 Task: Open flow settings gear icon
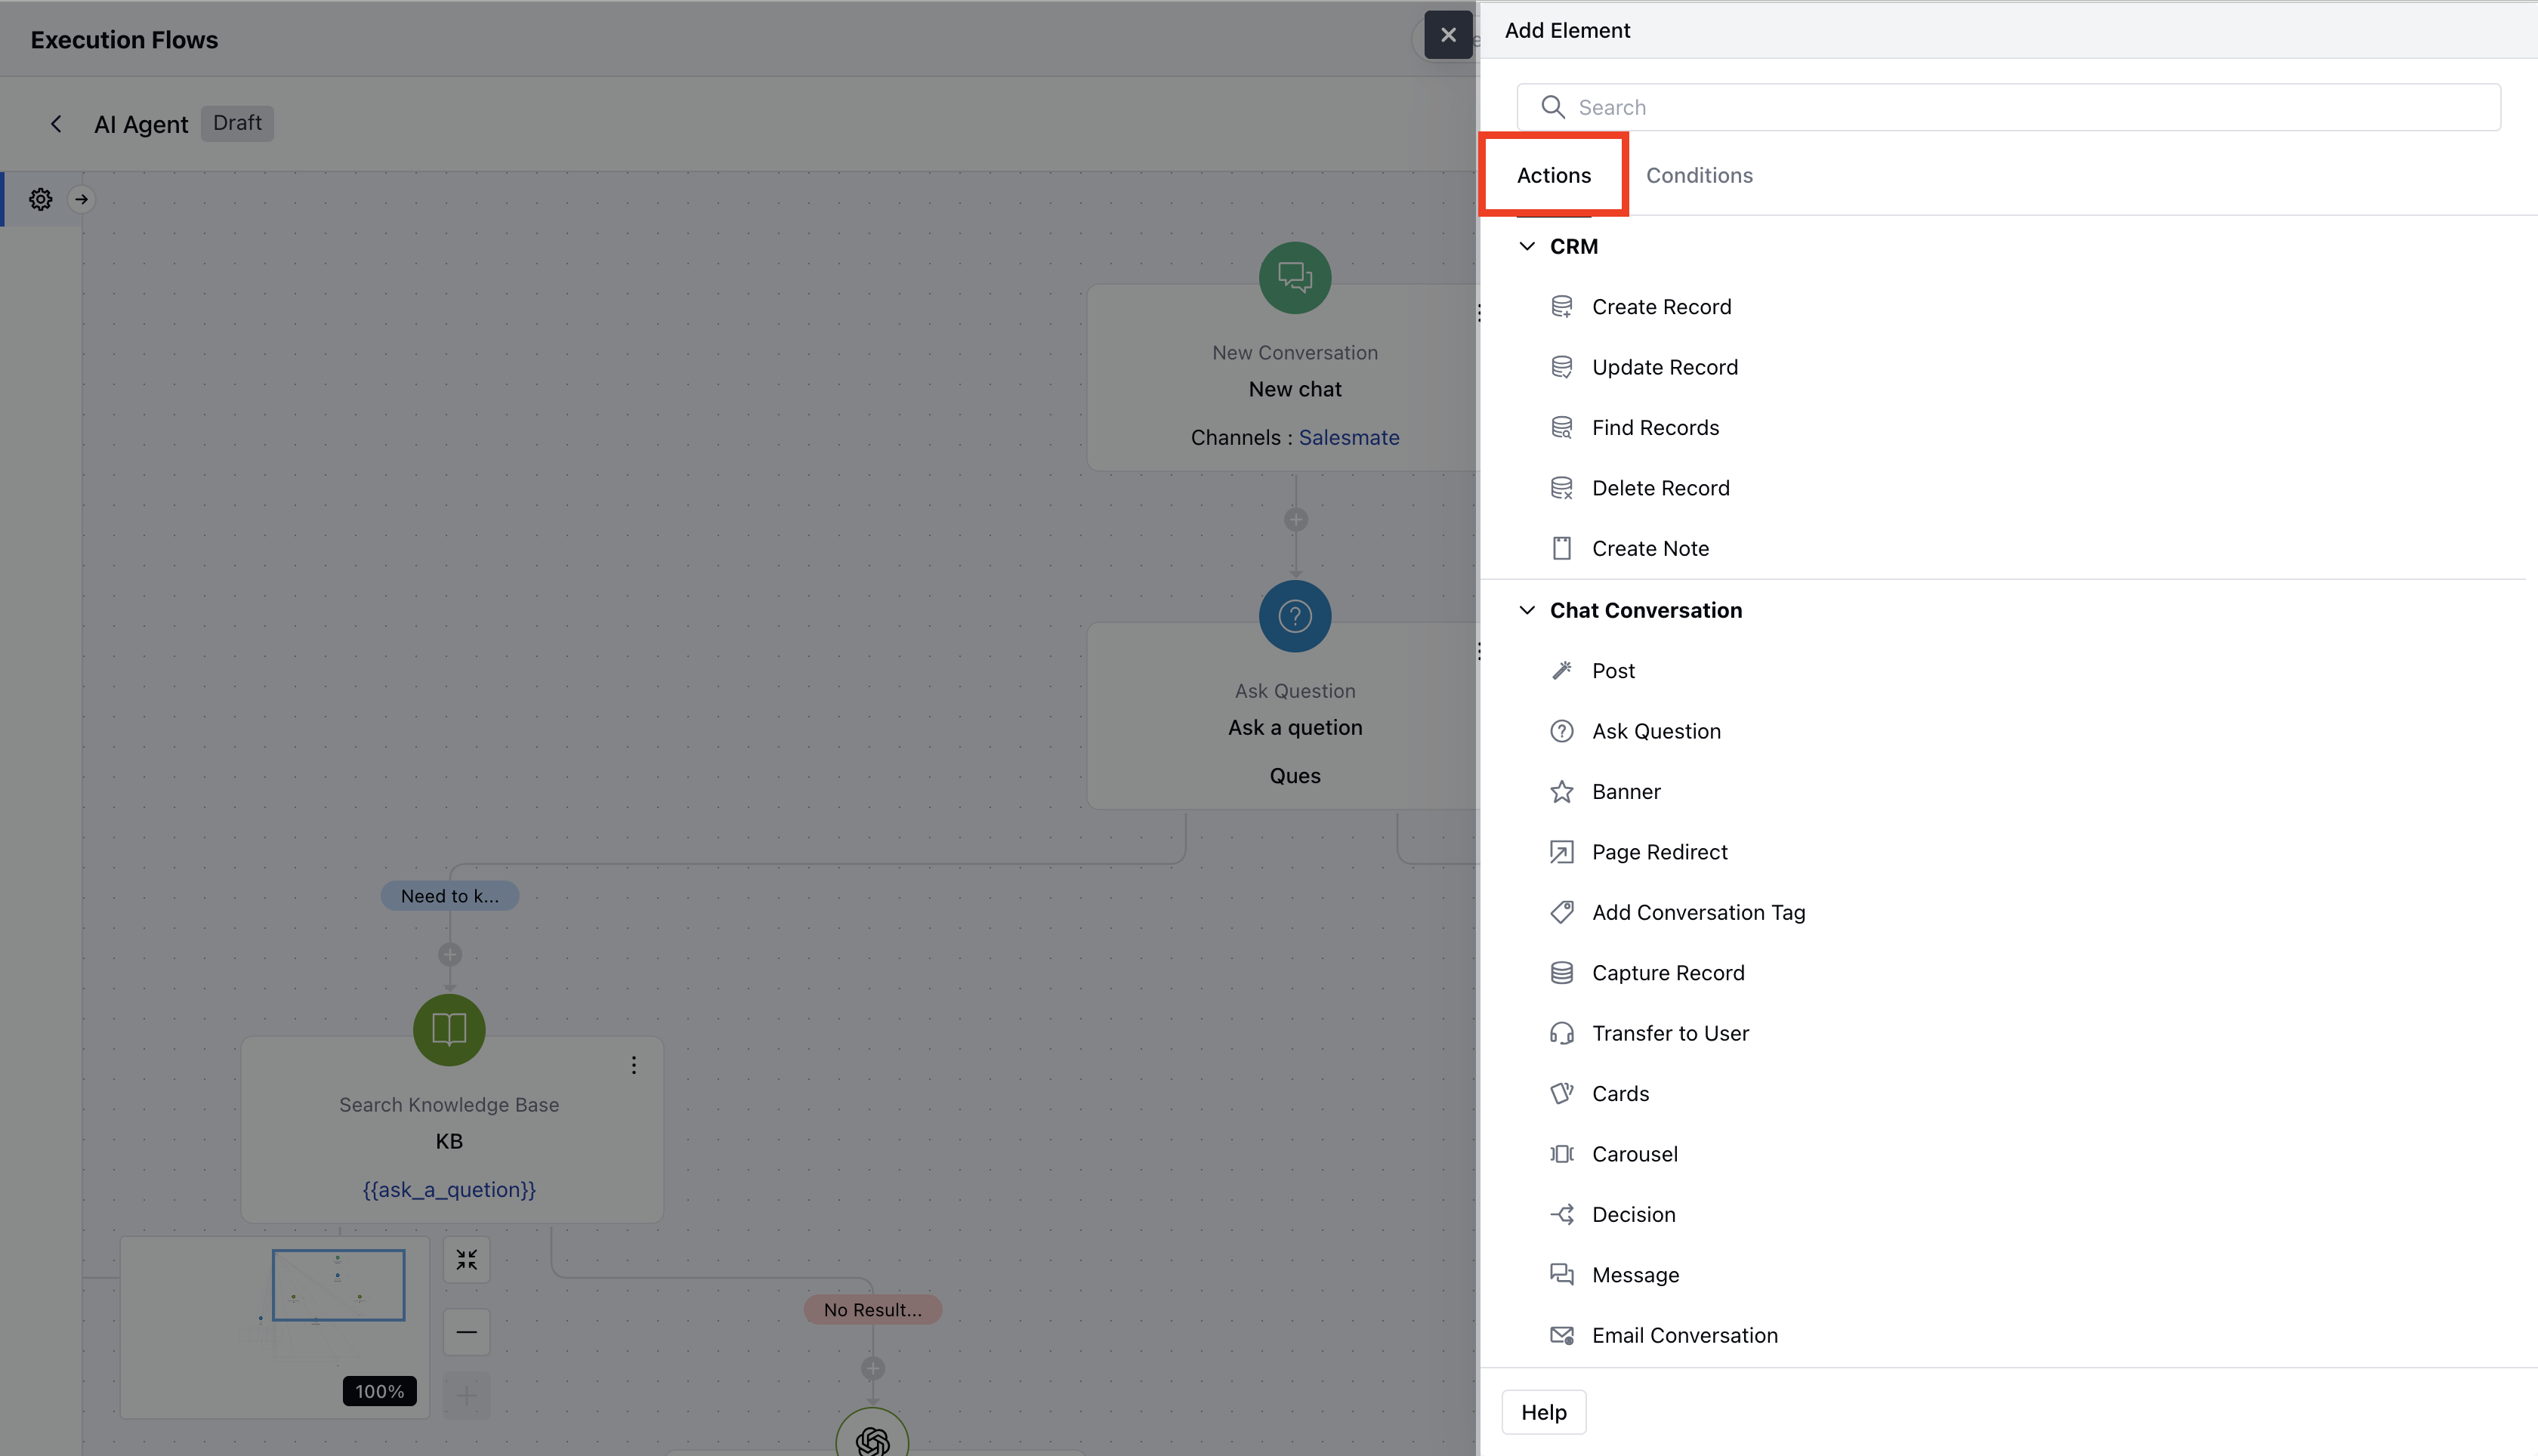click(40, 199)
